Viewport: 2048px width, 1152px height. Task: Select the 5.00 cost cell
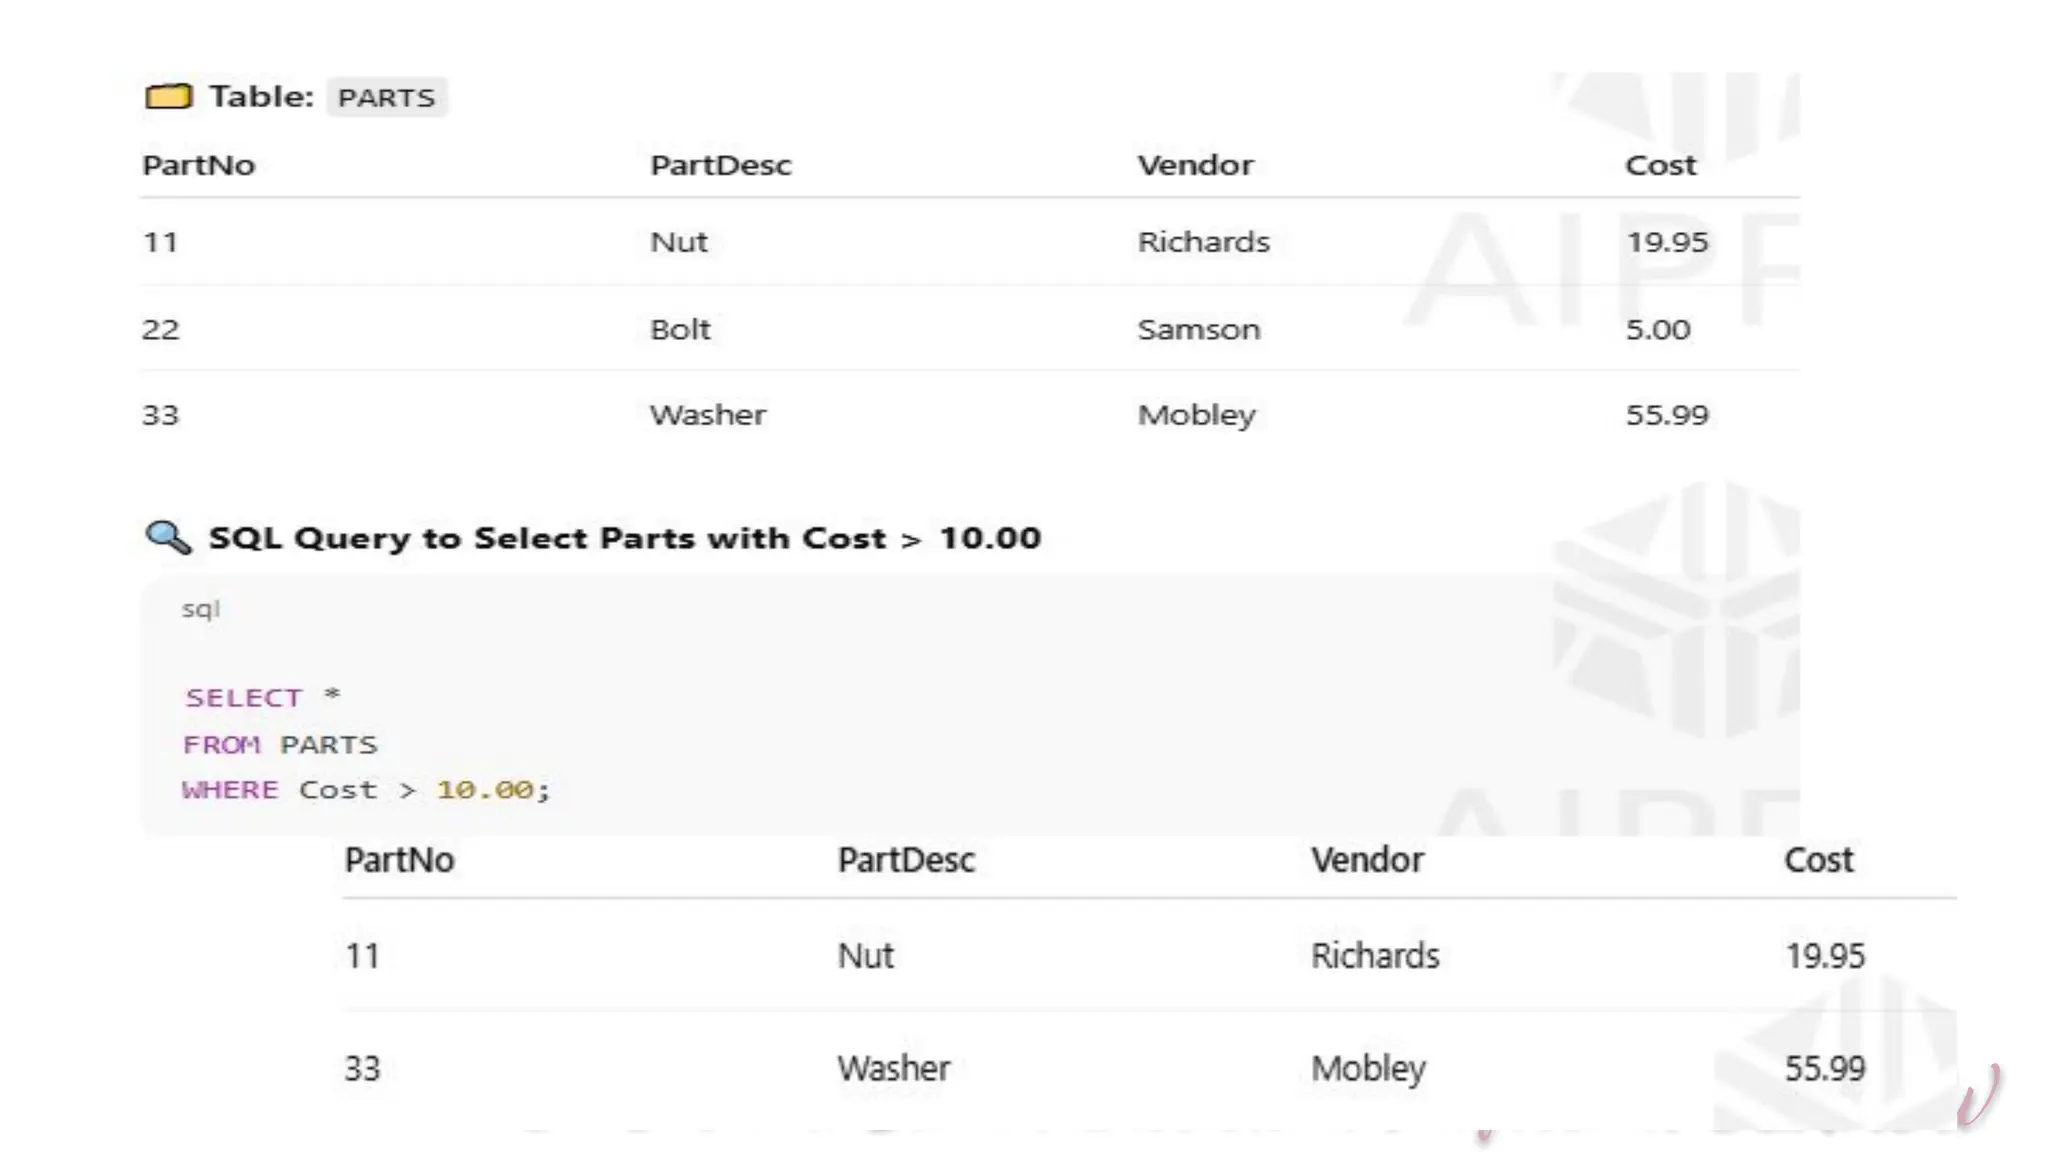pos(1657,329)
